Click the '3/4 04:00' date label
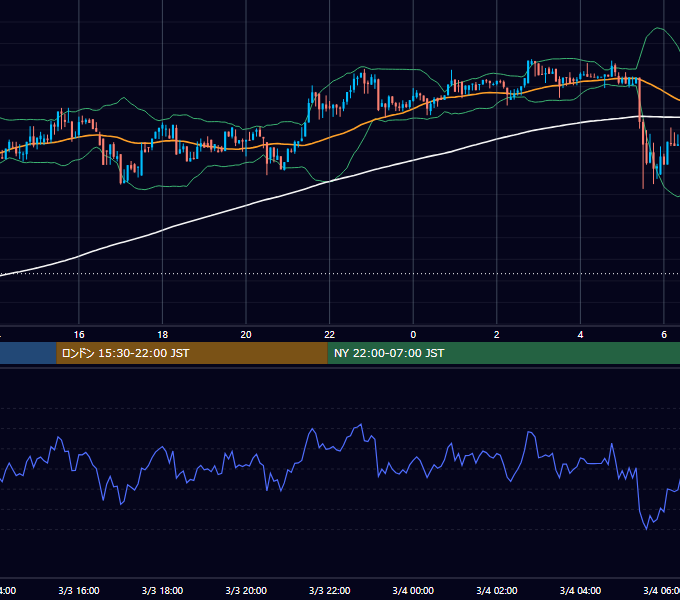This screenshot has width=680, height=600. tap(580, 590)
